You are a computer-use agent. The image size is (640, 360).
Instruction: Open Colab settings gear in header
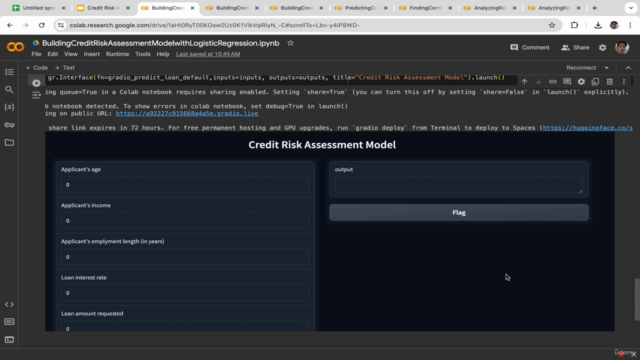coord(602,47)
